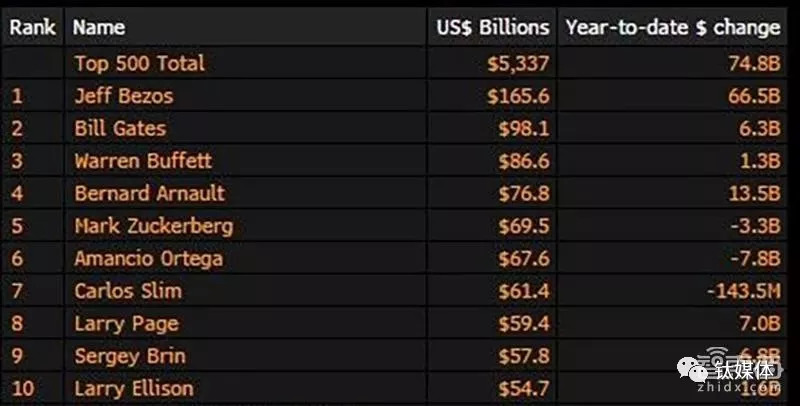Select the Year-to-date $ change header
The image size is (800, 406).
[672, 28]
